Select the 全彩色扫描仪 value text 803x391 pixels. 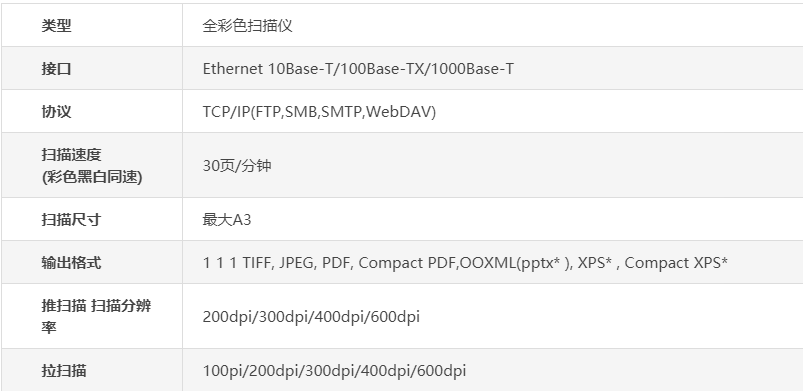pos(247,25)
